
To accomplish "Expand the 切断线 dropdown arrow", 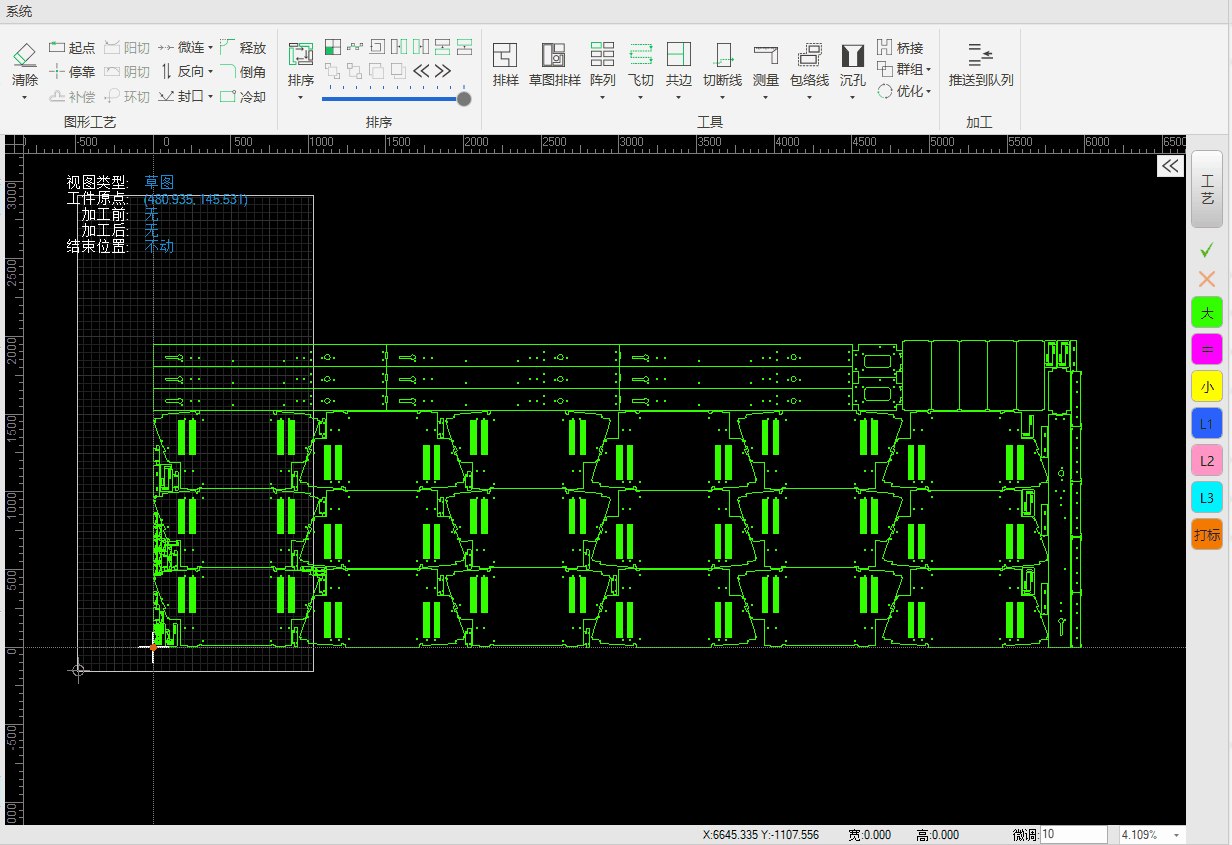I will pos(722,98).
